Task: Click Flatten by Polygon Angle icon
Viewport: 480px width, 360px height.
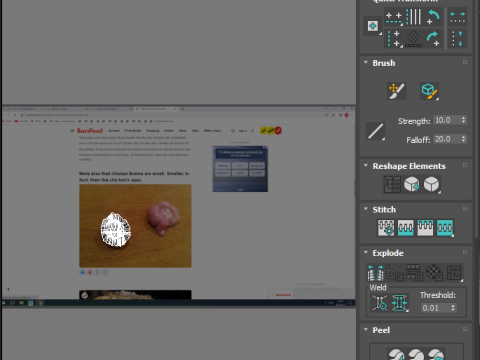Action: pyautogui.click(x=395, y=273)
